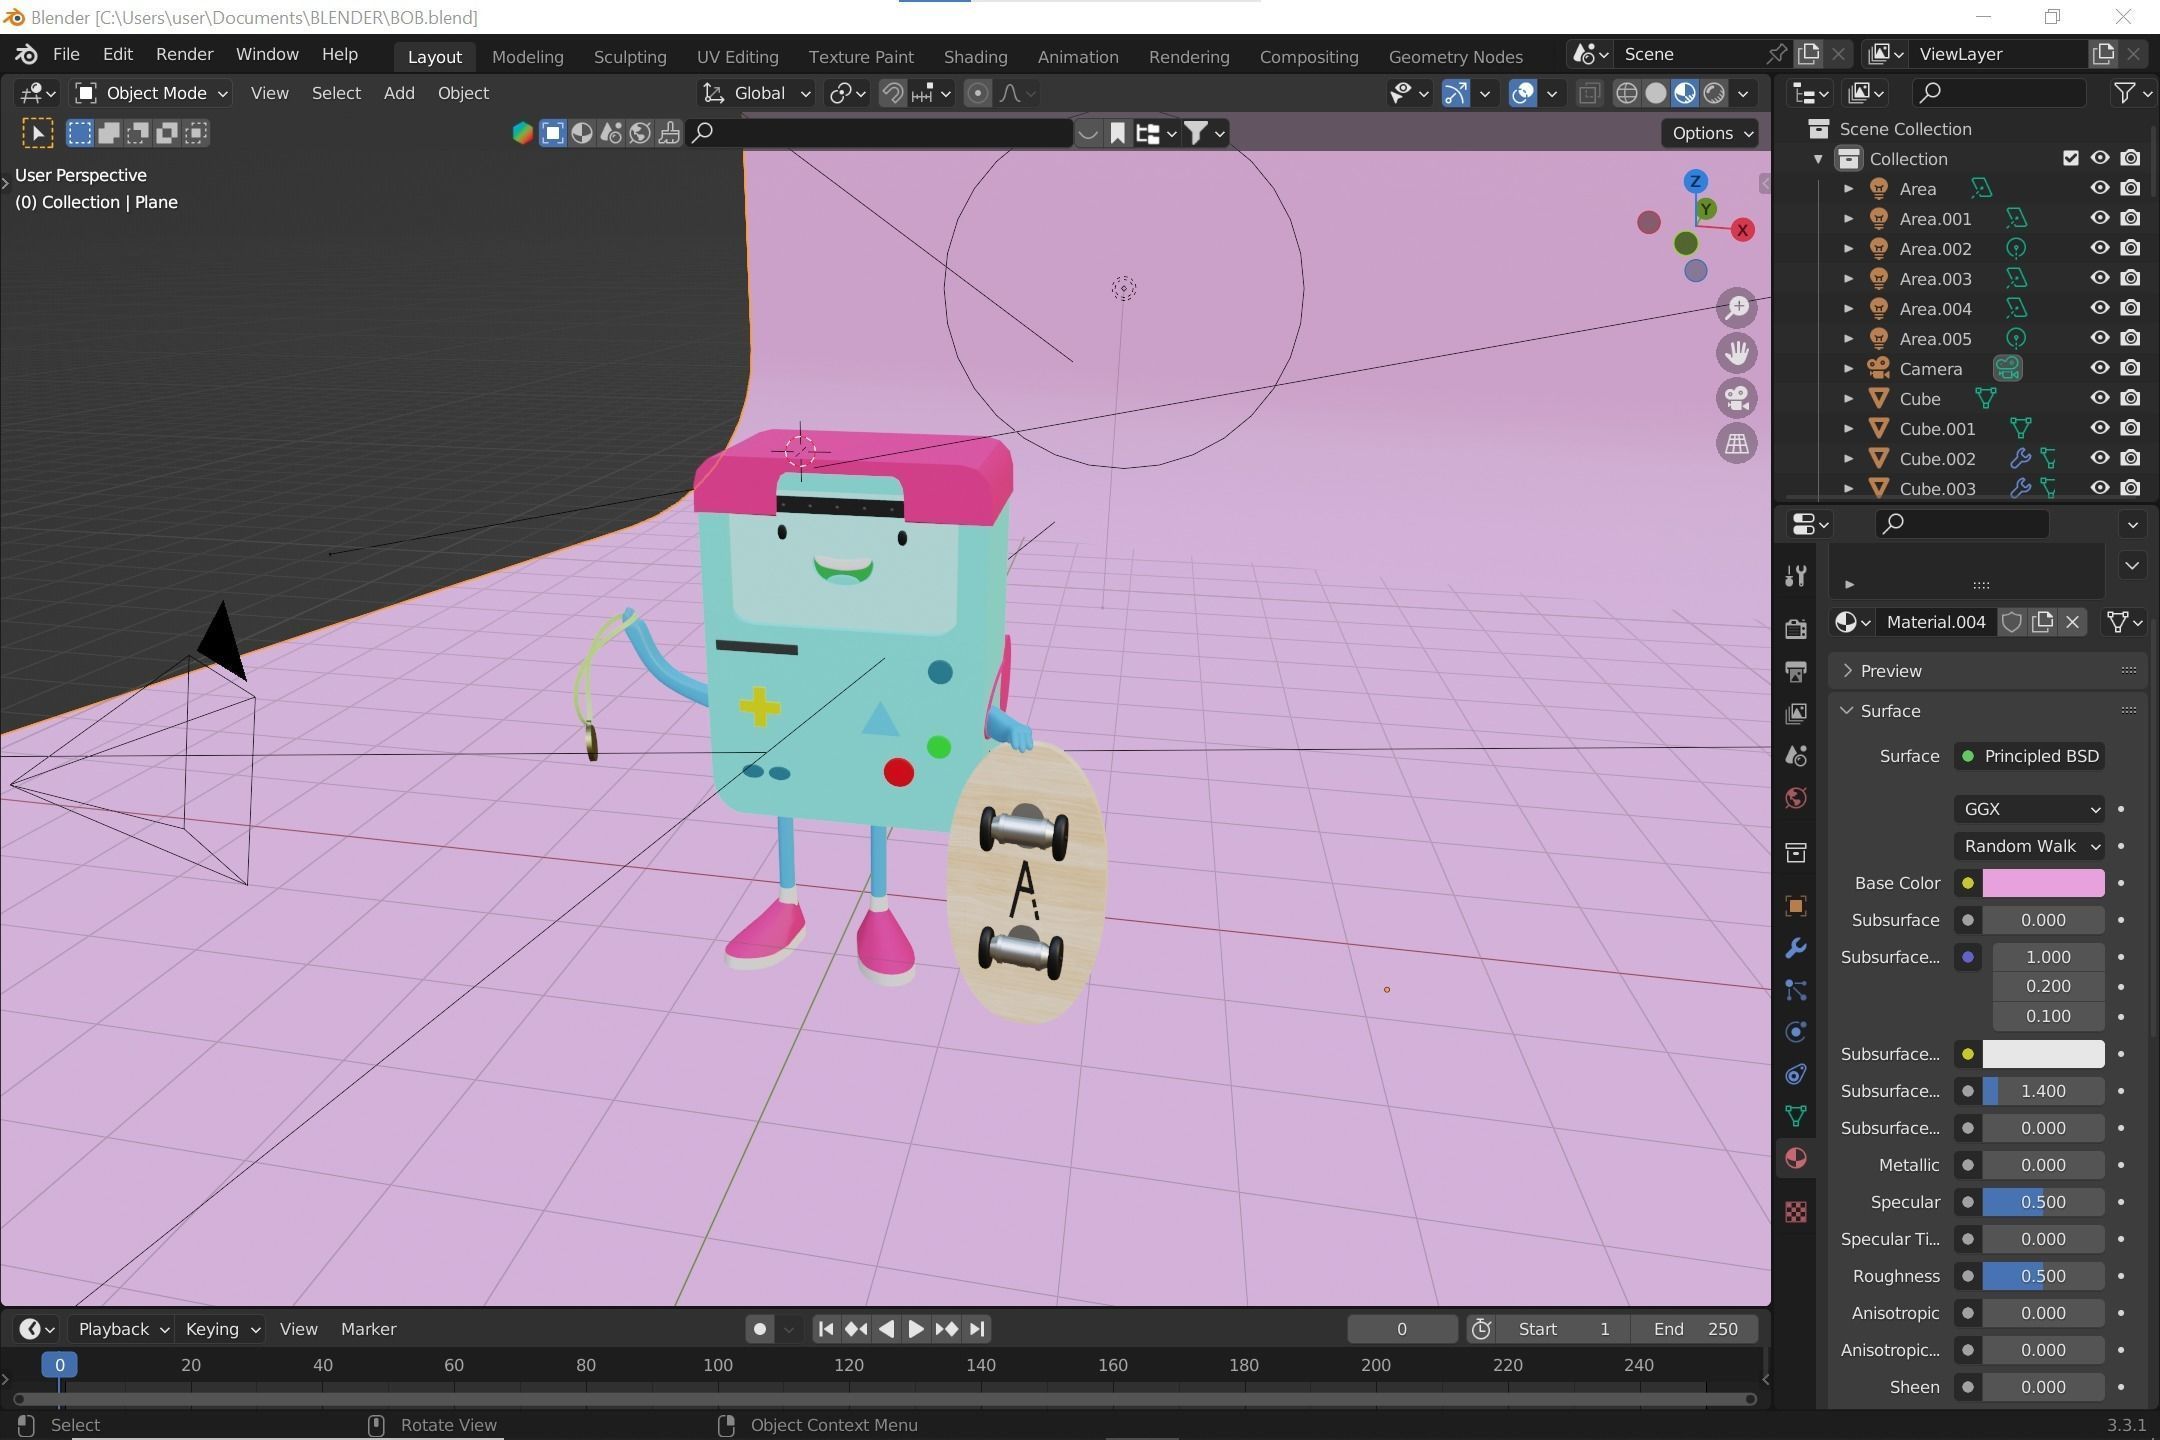Open the Scene properties tab
2160x1440 pixels.
coord(1796,755)
